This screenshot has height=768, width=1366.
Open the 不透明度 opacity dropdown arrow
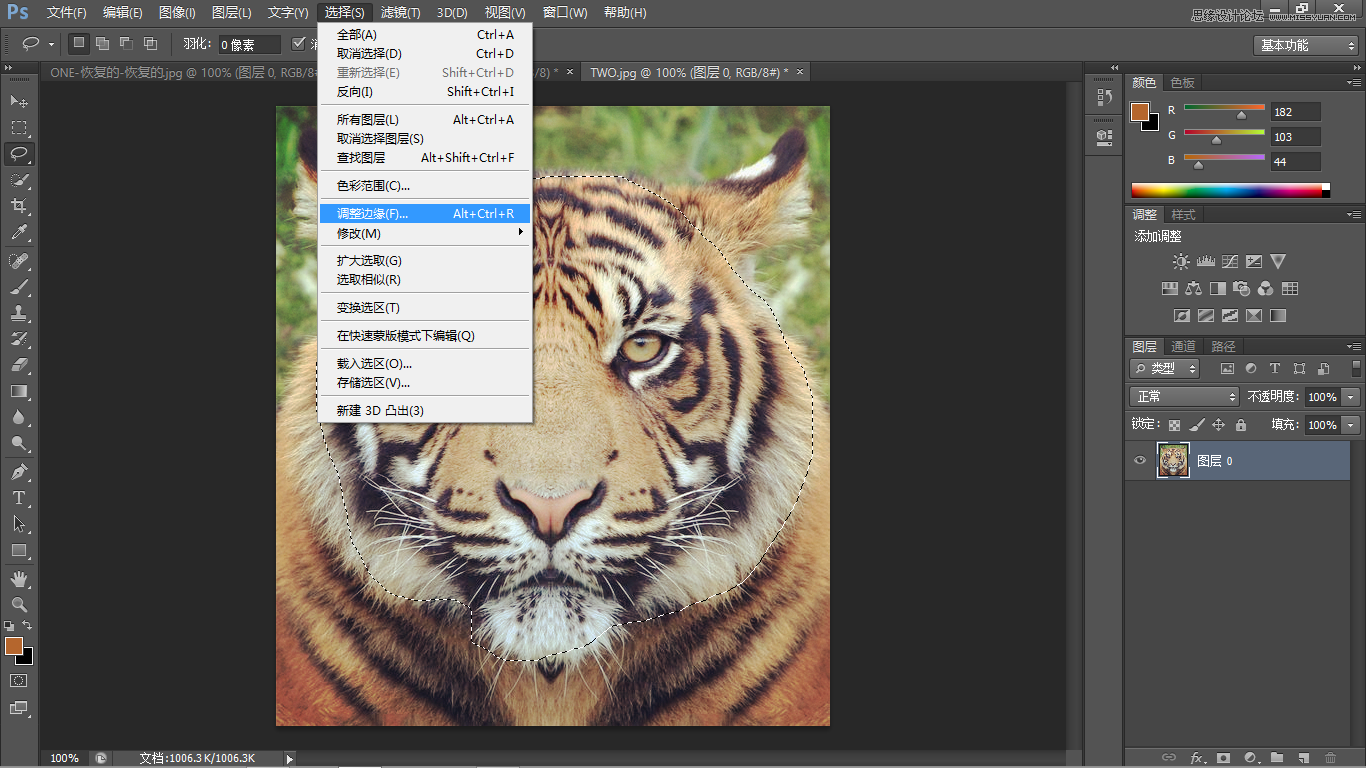click(1351, 397)
